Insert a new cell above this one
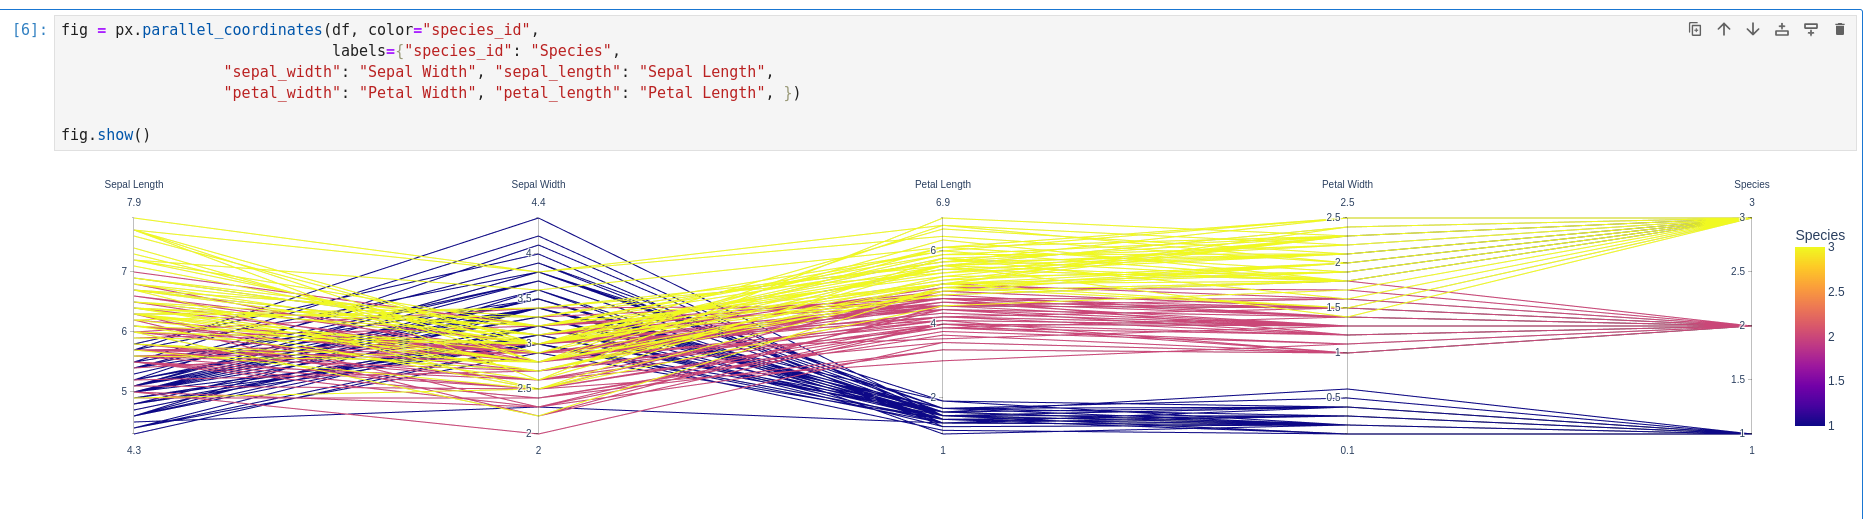 tap(1782, 29)
